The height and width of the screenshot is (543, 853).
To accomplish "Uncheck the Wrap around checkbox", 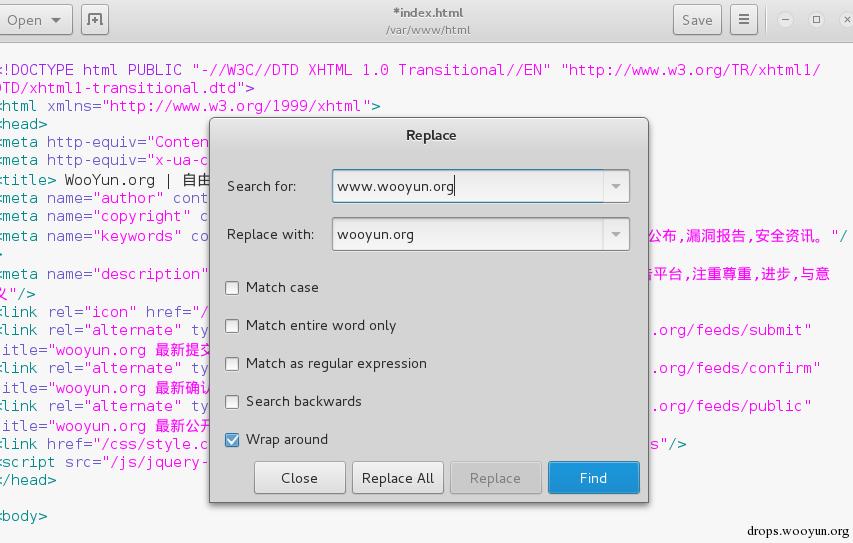I will click(x=232, y=440).
